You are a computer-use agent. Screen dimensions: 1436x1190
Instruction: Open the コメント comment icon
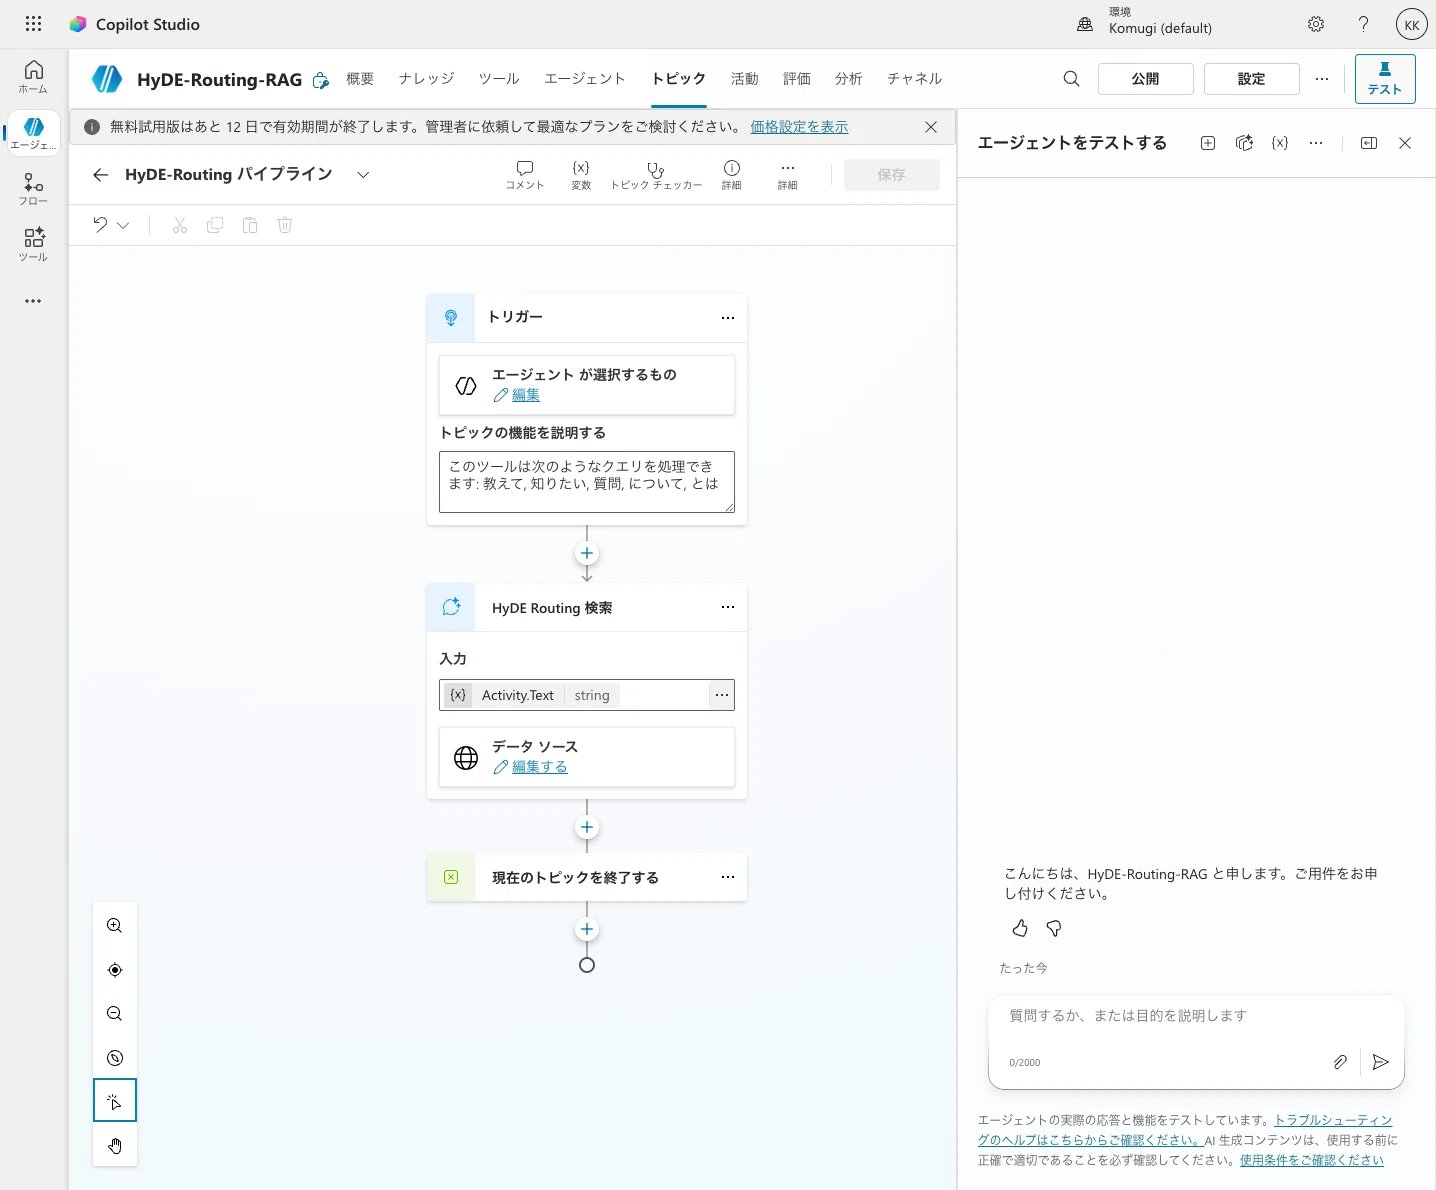coord(525,174)
